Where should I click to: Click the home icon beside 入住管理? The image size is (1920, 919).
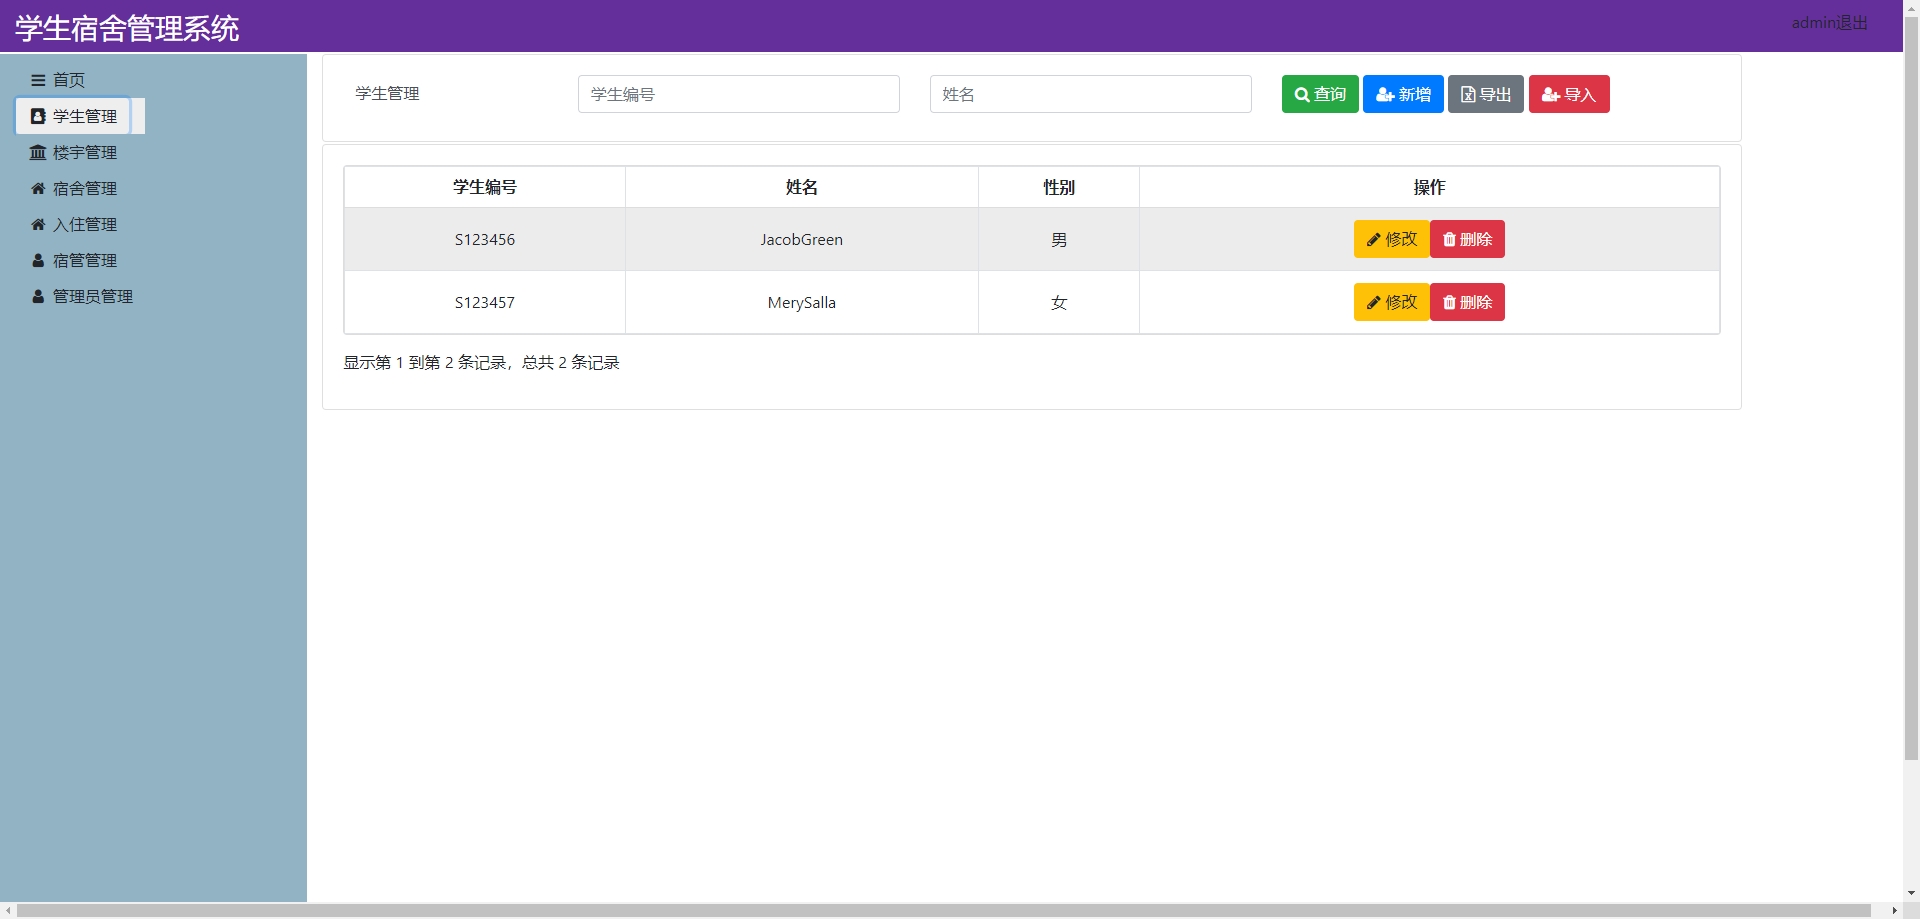38,224
